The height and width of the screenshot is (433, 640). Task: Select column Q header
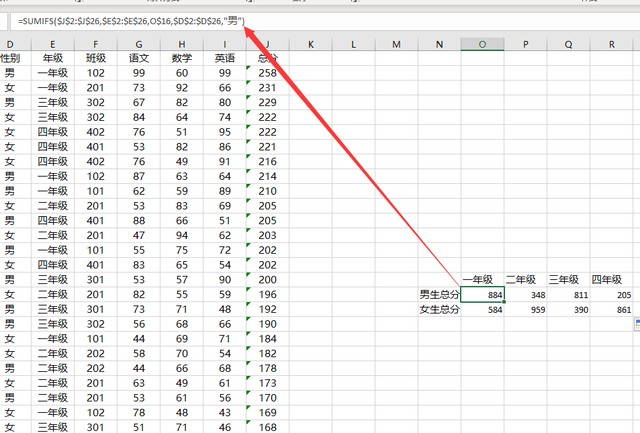tap(568, 44)
